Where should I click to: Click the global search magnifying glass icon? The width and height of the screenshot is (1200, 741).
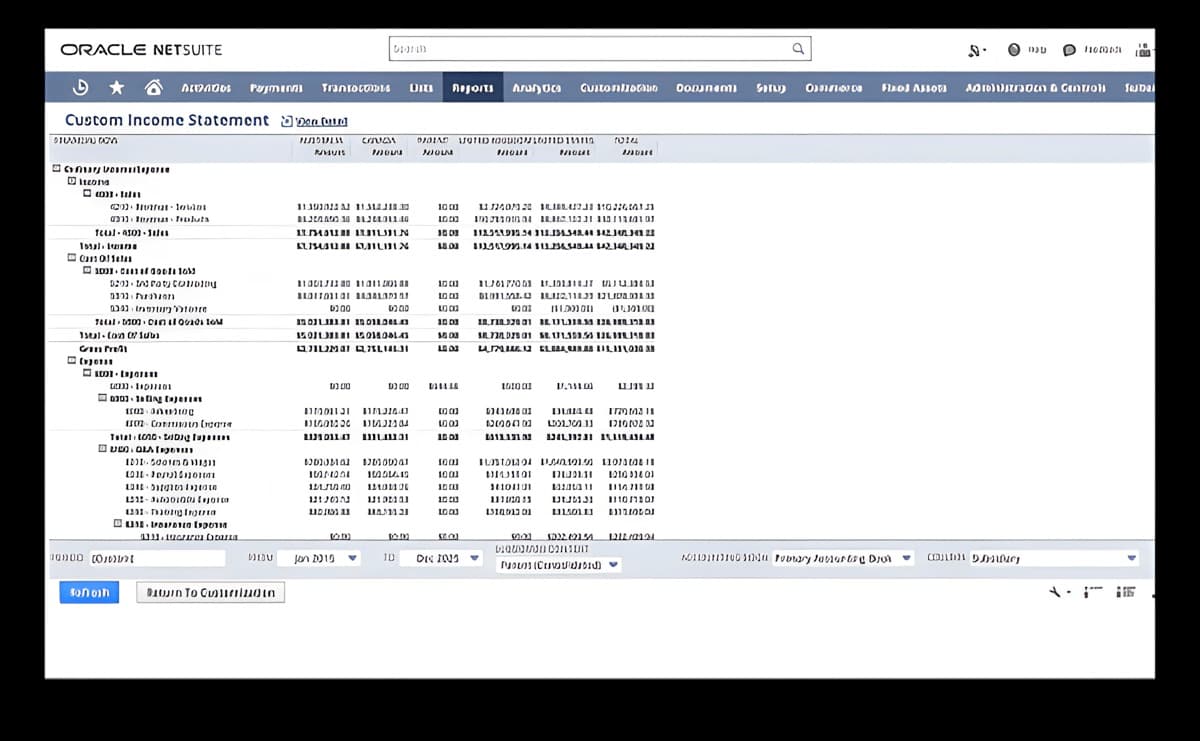tap(797, 48)
